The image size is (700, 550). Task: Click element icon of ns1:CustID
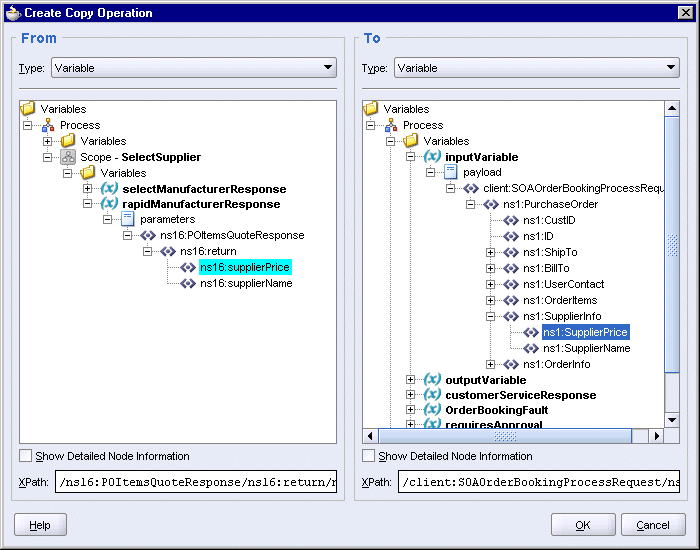(511, 221)
